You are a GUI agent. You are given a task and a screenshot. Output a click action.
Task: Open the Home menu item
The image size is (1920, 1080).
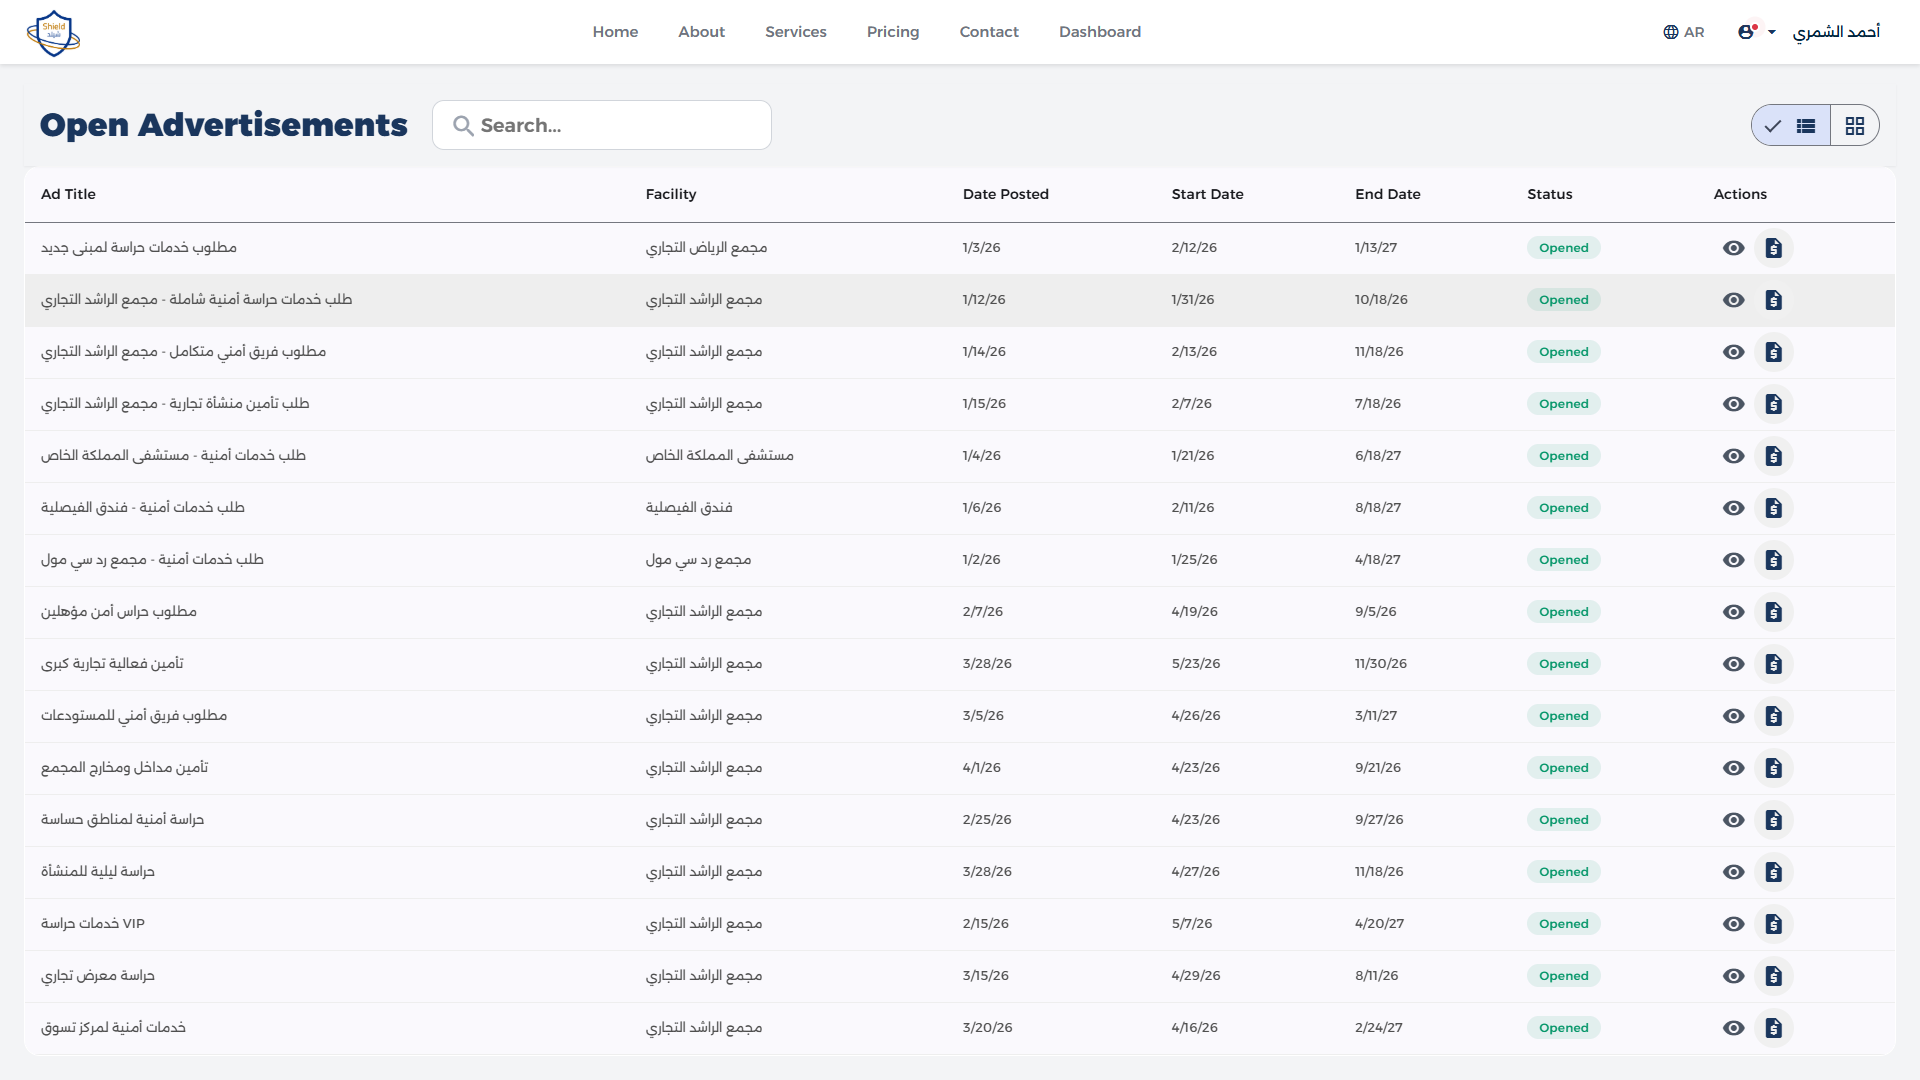615,31
